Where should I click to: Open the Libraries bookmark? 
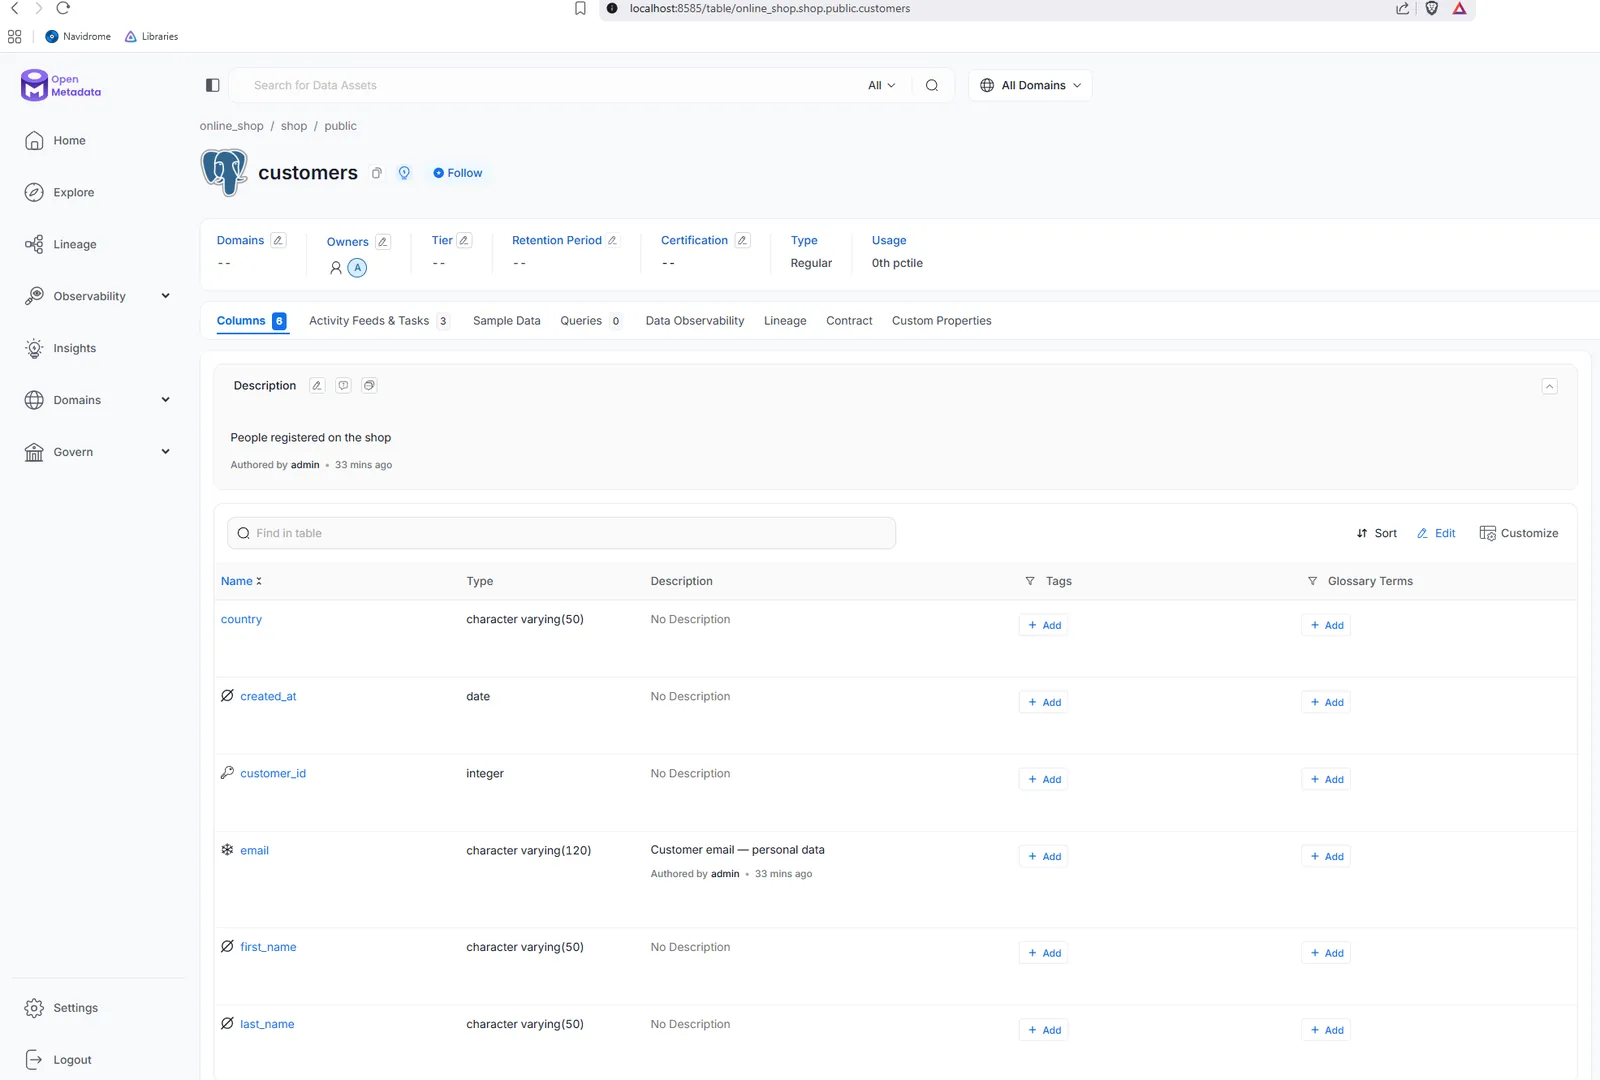click(x=151, y=37)
